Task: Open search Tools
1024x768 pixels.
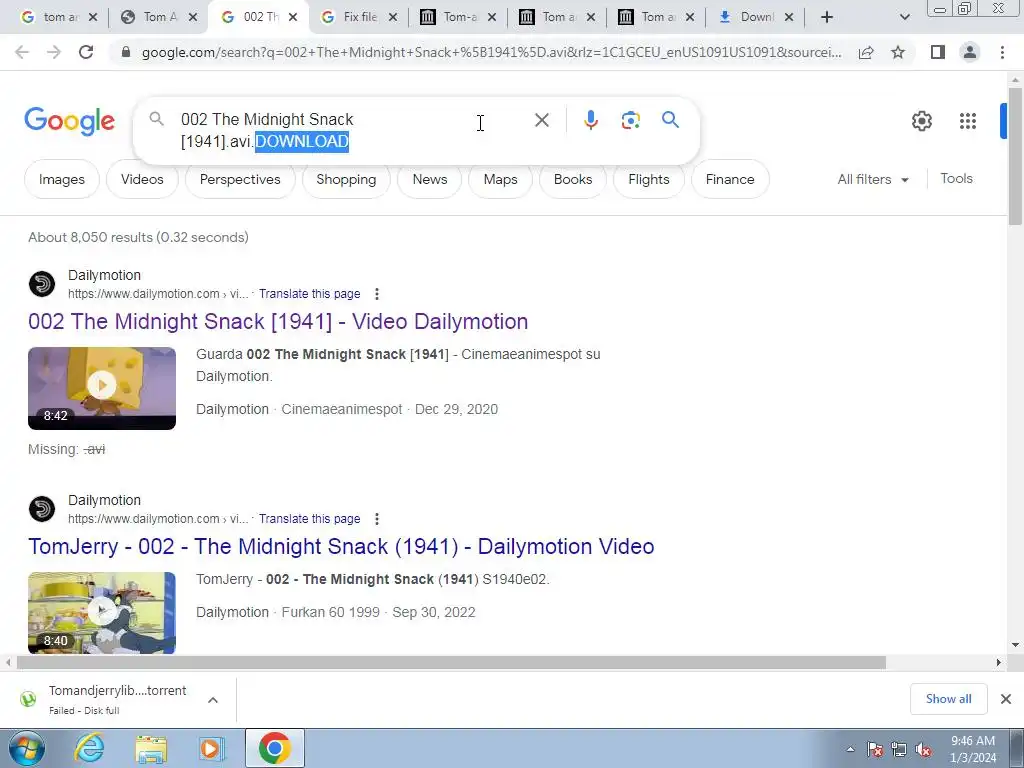Action: [x=956, y=178]
